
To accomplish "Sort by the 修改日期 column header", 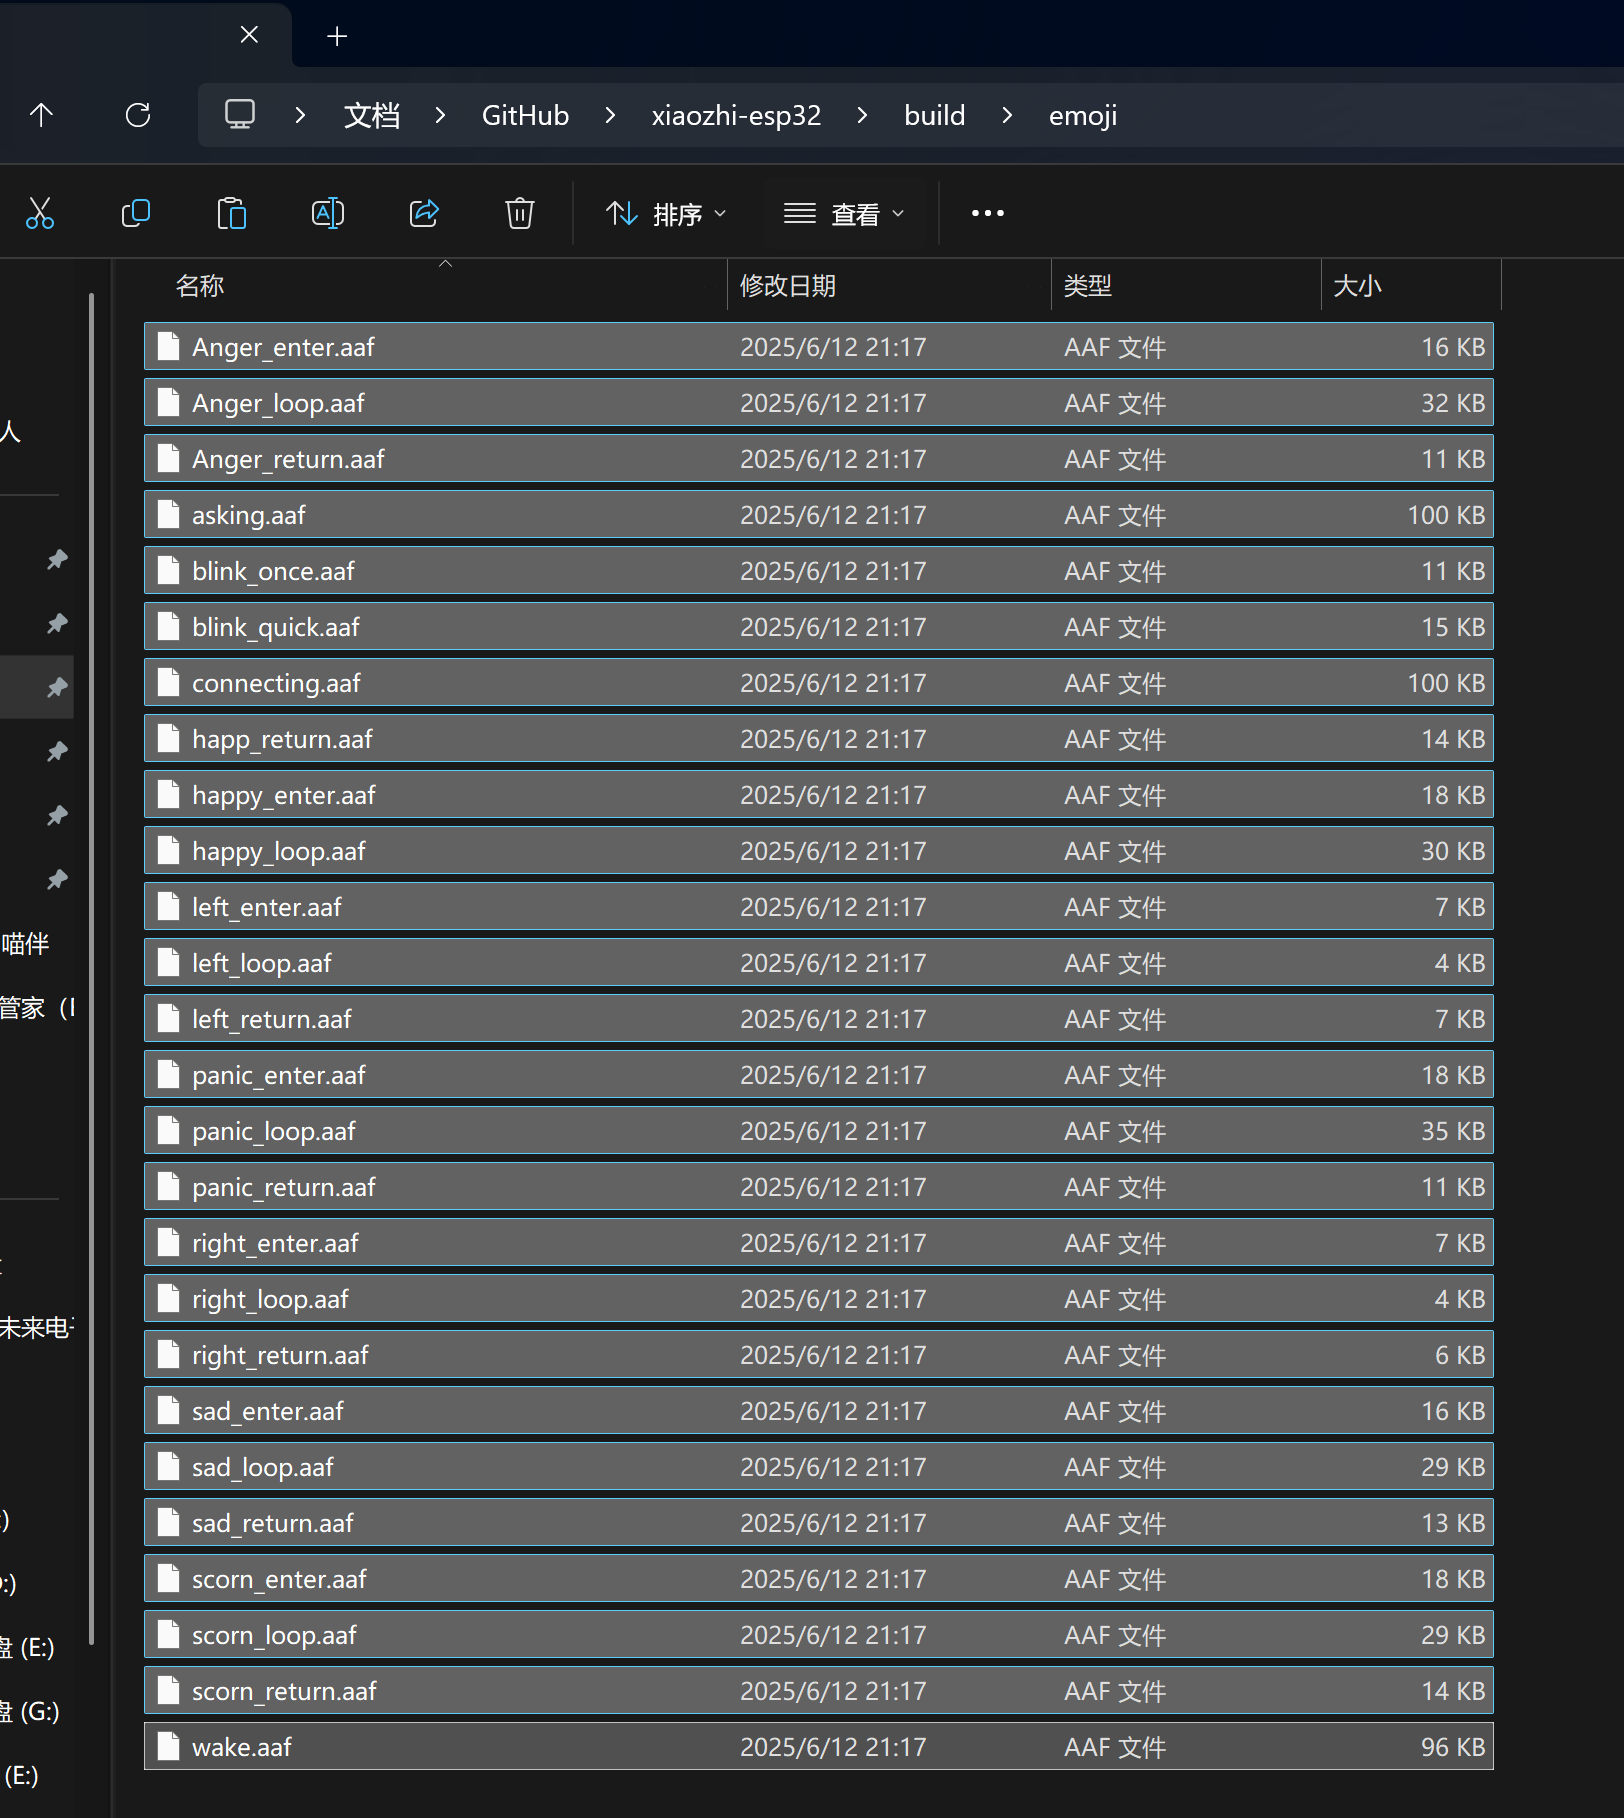I will (x=787, y=286).
